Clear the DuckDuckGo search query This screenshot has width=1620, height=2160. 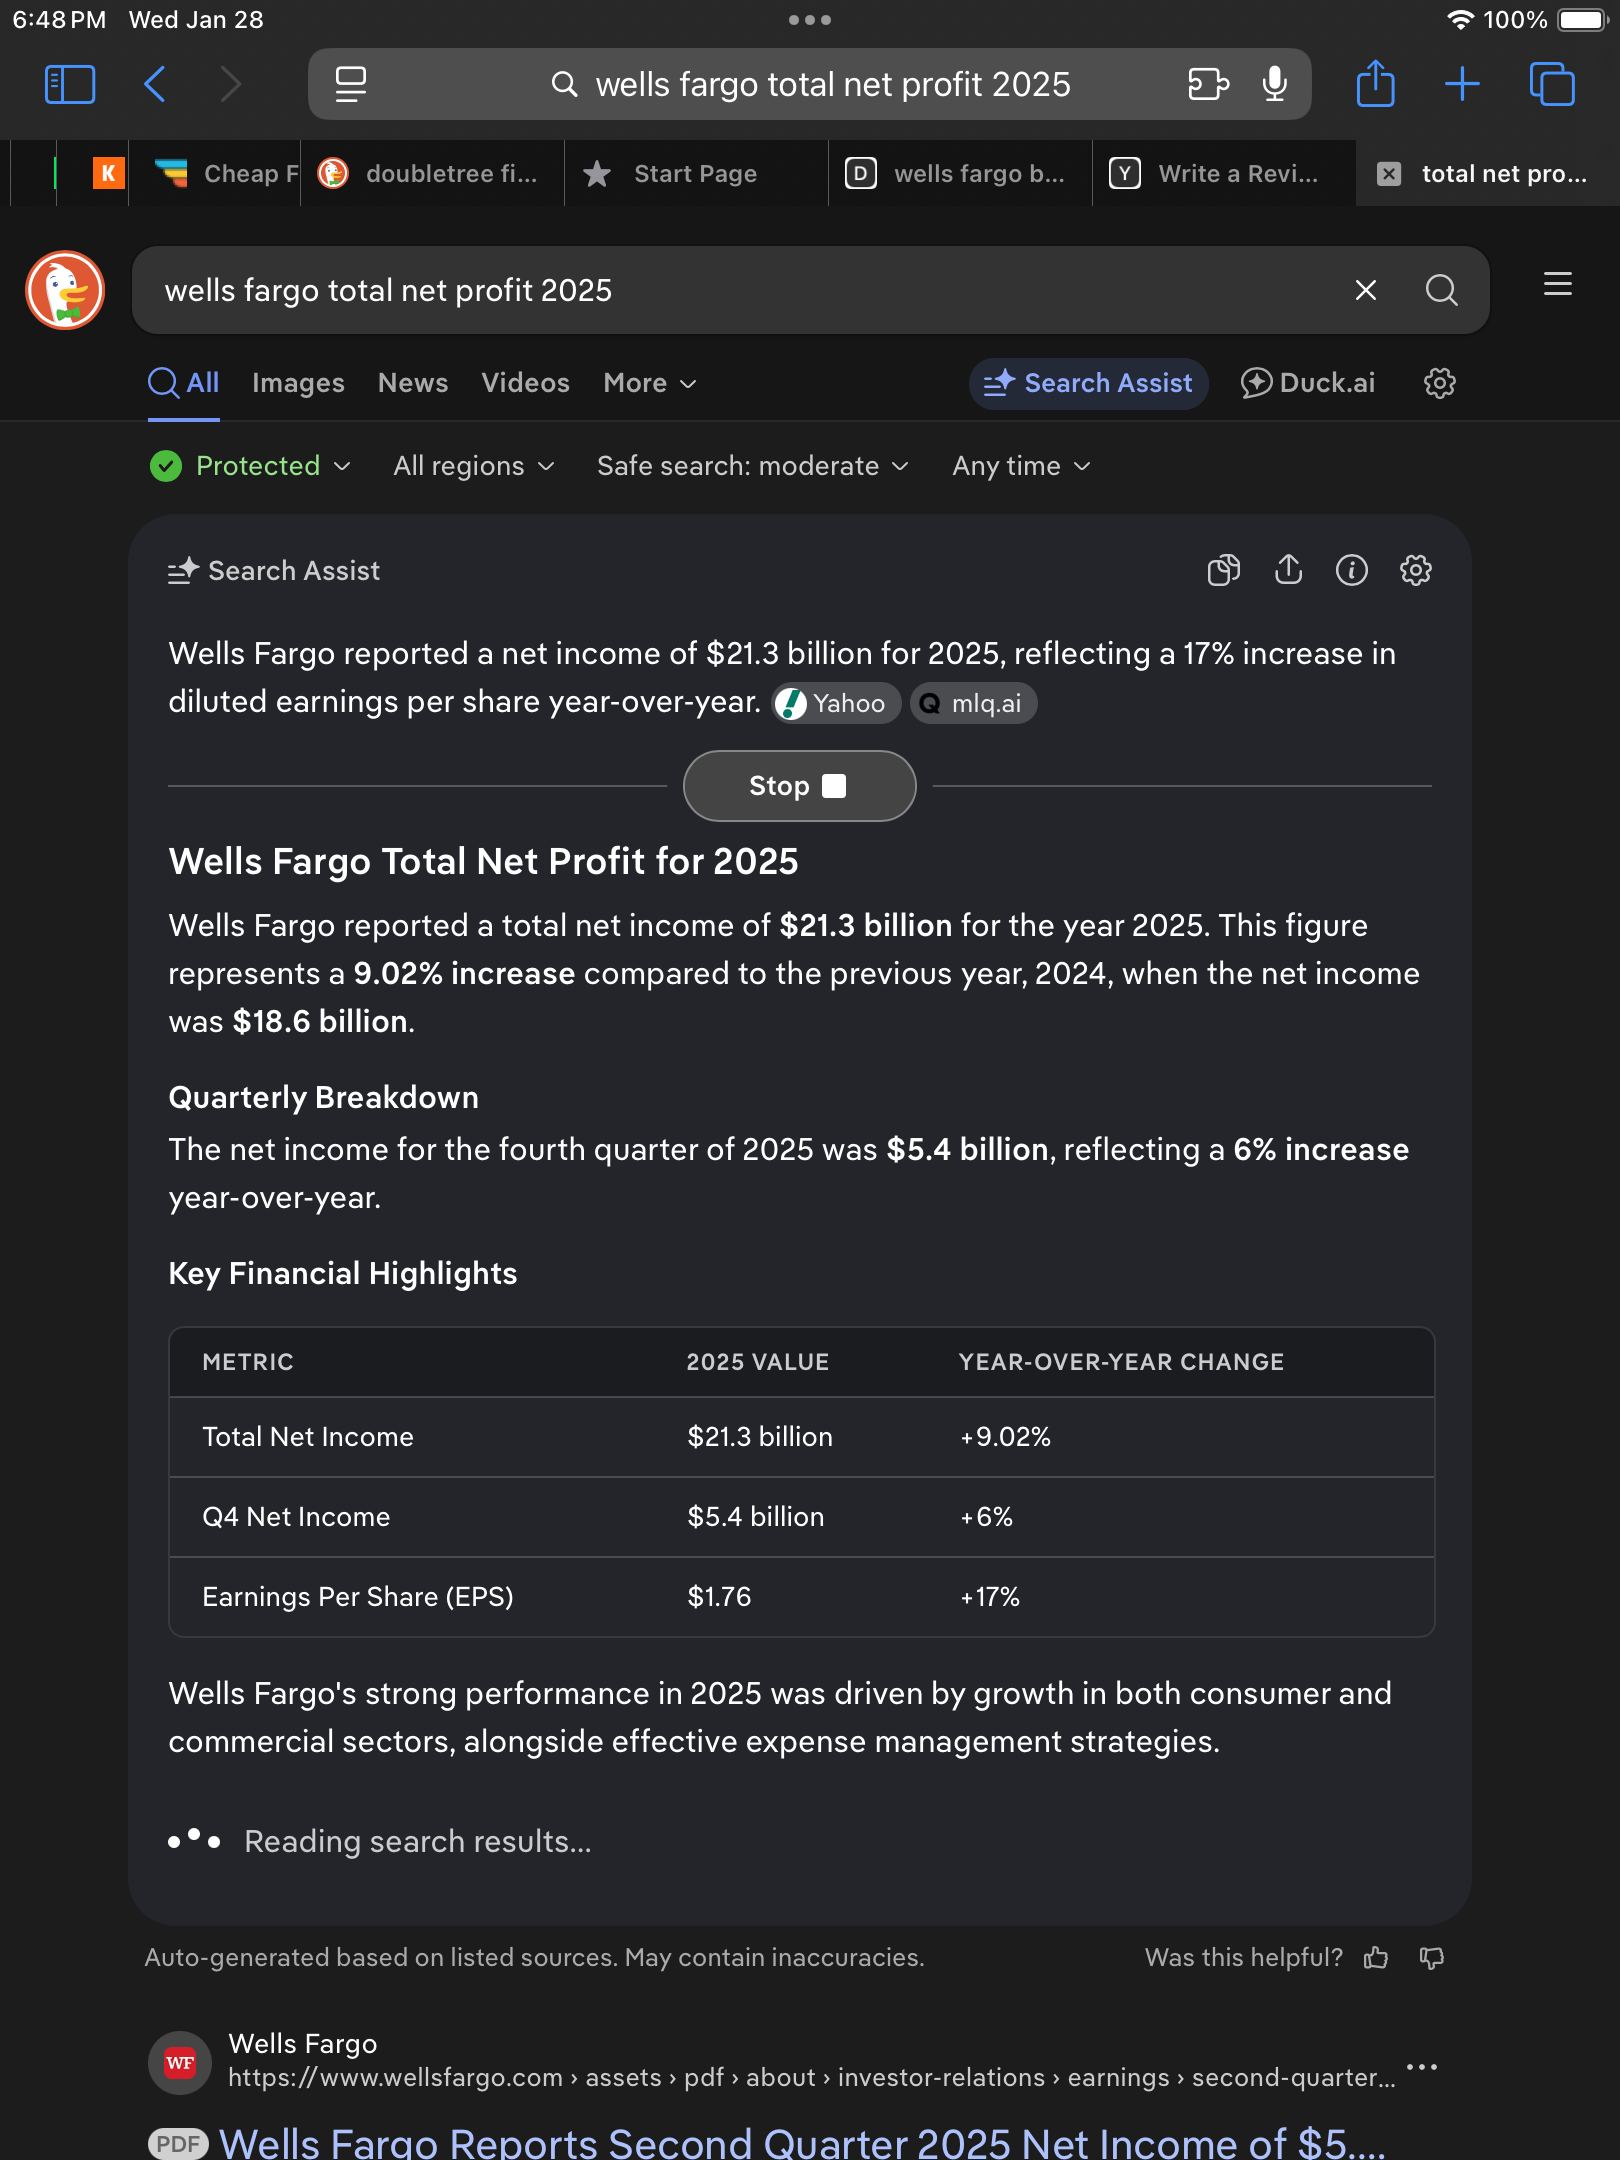[1365, 290]
